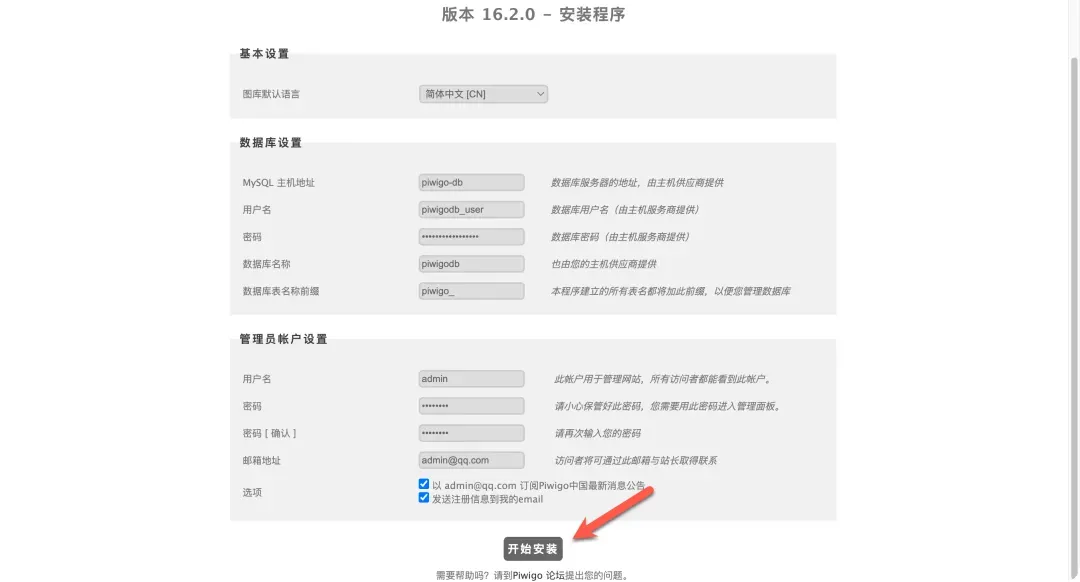
Task: Click the MySQL 主机地址 field showing piwigo-db
Action: pos(471,181)
